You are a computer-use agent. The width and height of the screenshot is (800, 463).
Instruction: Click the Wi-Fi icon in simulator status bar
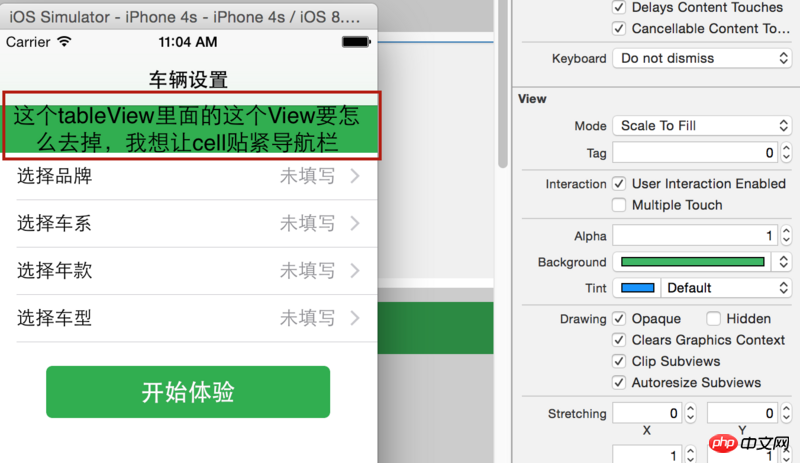coord(64,41)
